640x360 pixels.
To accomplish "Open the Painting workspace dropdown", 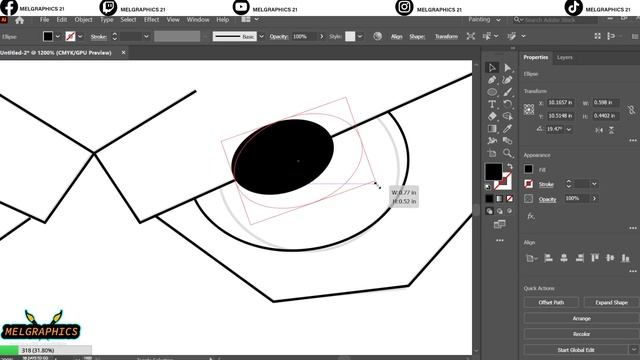I will [484, 20].
